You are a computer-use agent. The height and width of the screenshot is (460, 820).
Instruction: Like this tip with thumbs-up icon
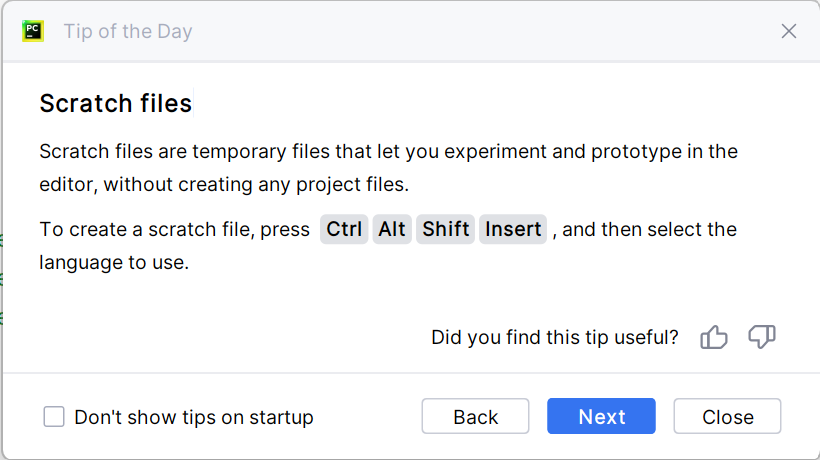coord(714,338)
